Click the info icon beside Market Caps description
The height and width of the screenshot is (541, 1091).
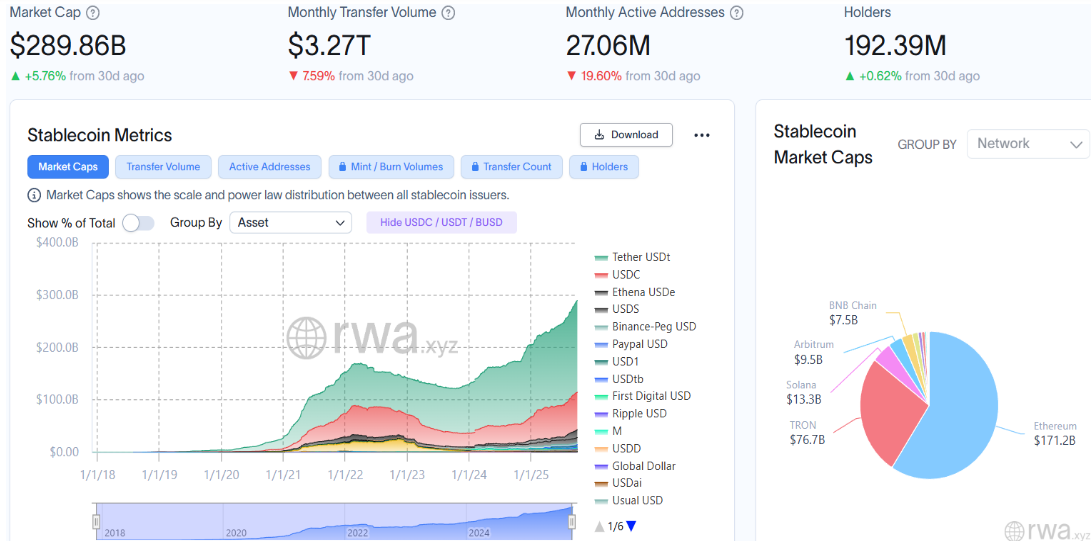[34, 195]
